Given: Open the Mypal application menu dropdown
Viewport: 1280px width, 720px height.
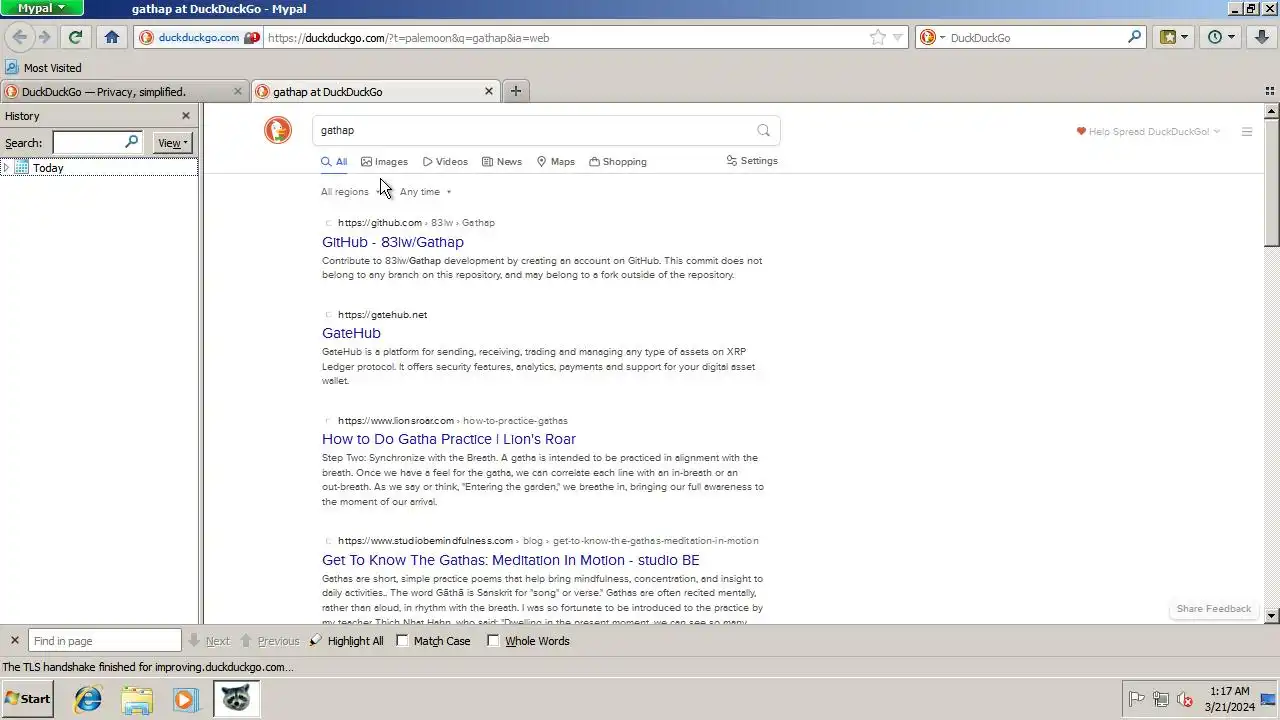Looking at the screenshot, I should click(x=42, y=8).
